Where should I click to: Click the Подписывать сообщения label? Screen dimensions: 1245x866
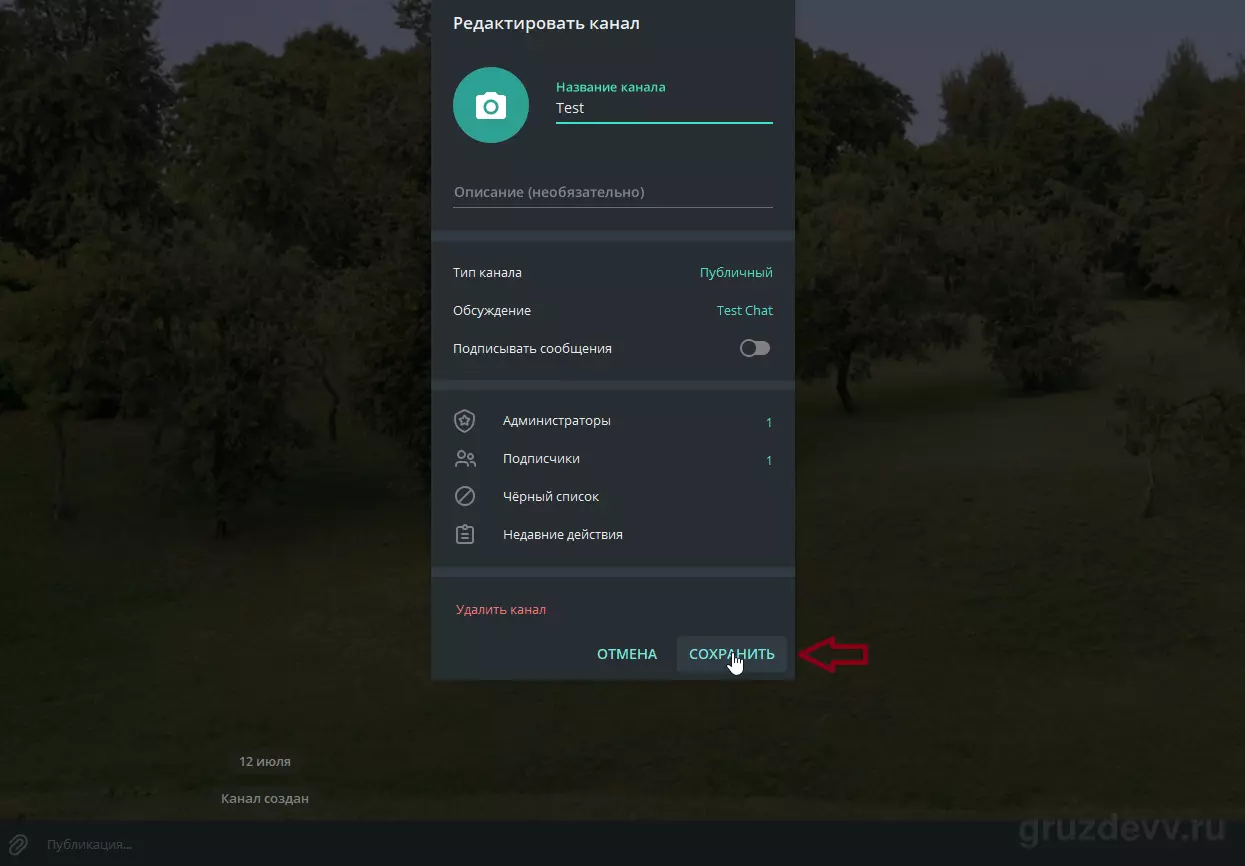(x=532, y=349)
